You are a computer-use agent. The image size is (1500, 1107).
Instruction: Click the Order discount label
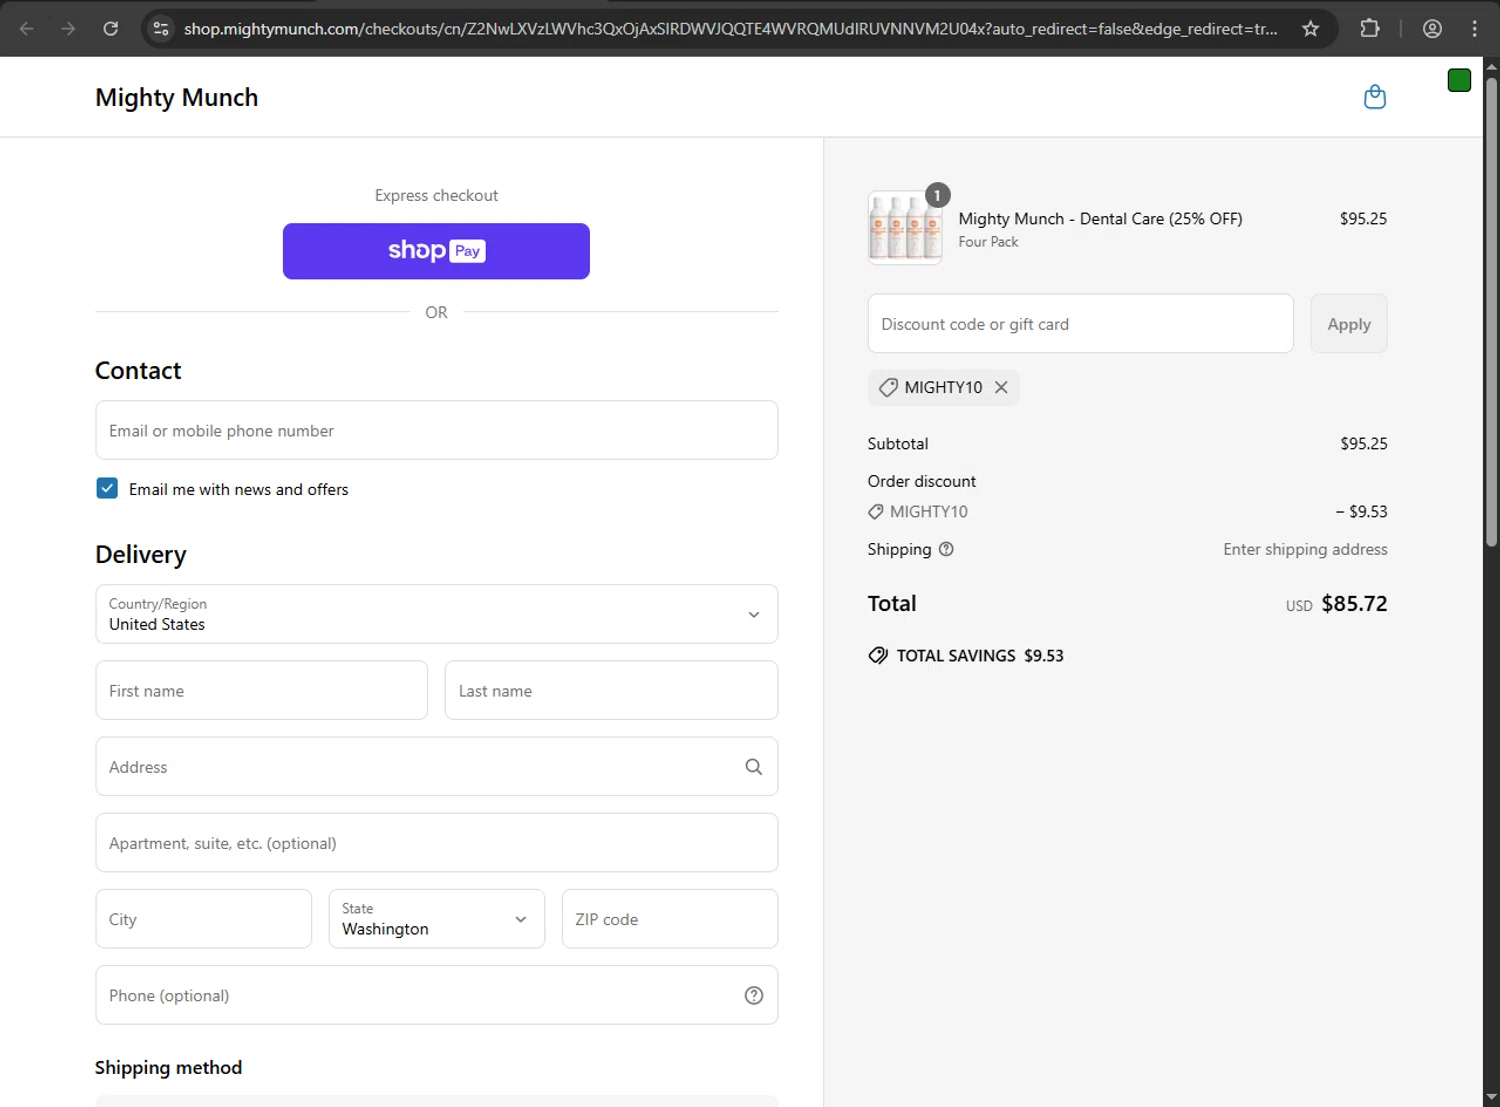click(922, 481)
